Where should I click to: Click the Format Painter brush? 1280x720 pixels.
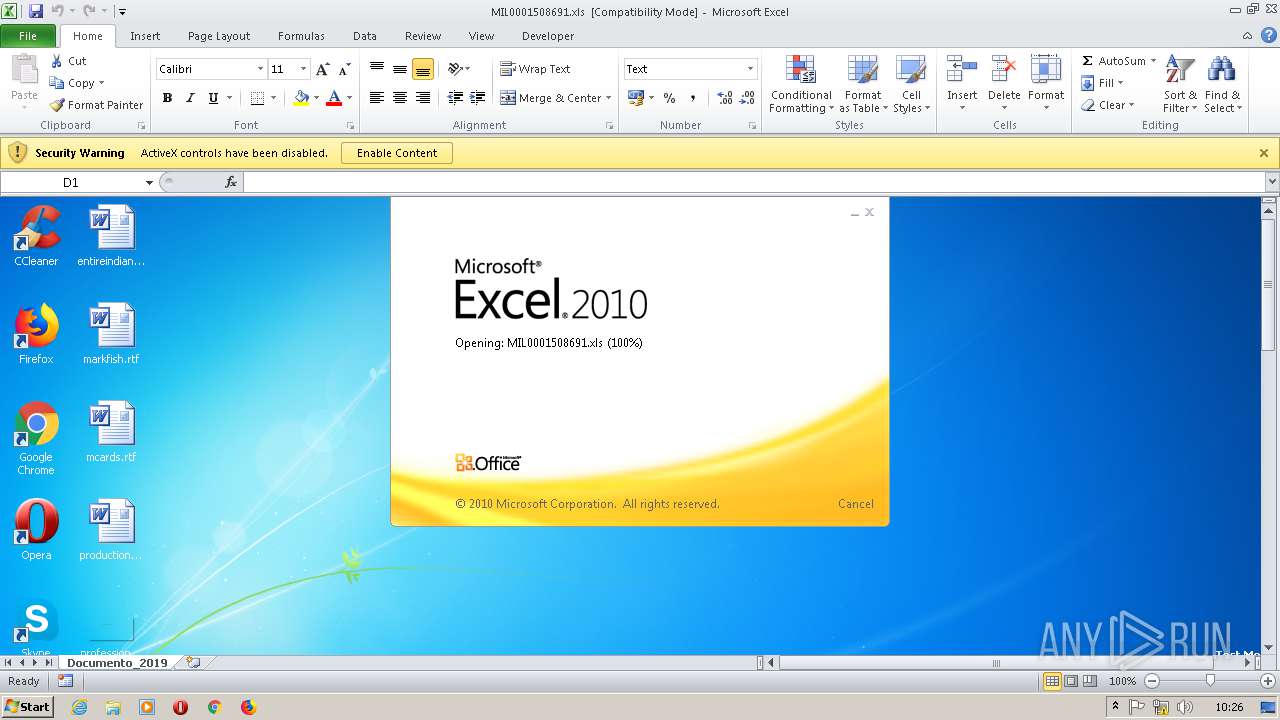tap(57, 105)
